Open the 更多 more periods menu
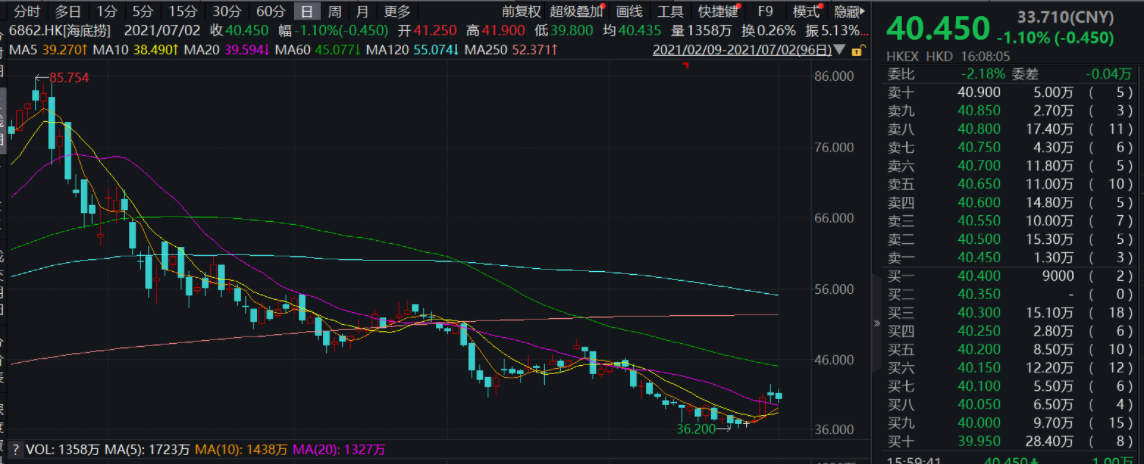This screenshot has width=1144, height=464. [x=397, y=12]
